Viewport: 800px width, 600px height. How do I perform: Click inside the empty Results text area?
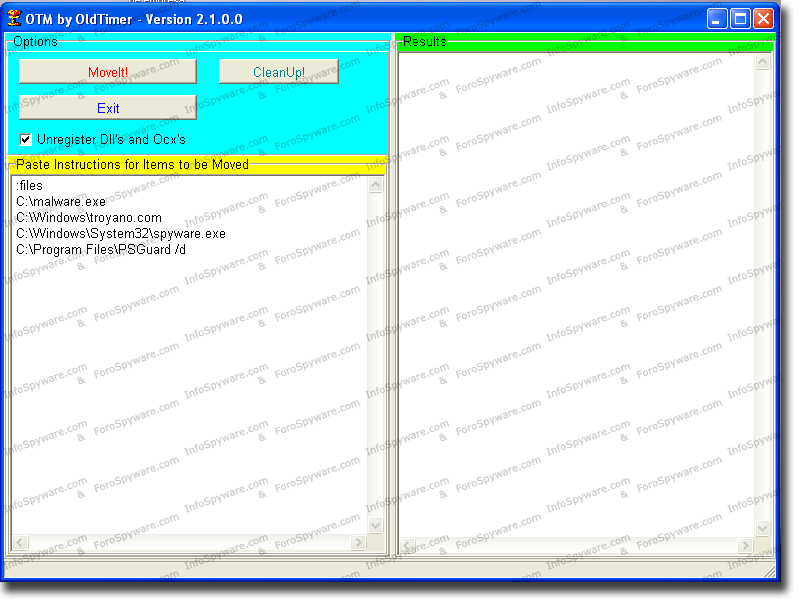click(x=577, y=296)
